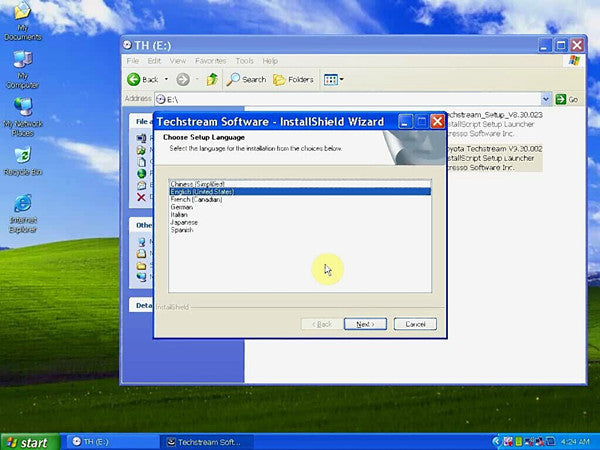Switch to TH (E:) taskbar button
Screen dimensions: 600x450
coord(108,441)
